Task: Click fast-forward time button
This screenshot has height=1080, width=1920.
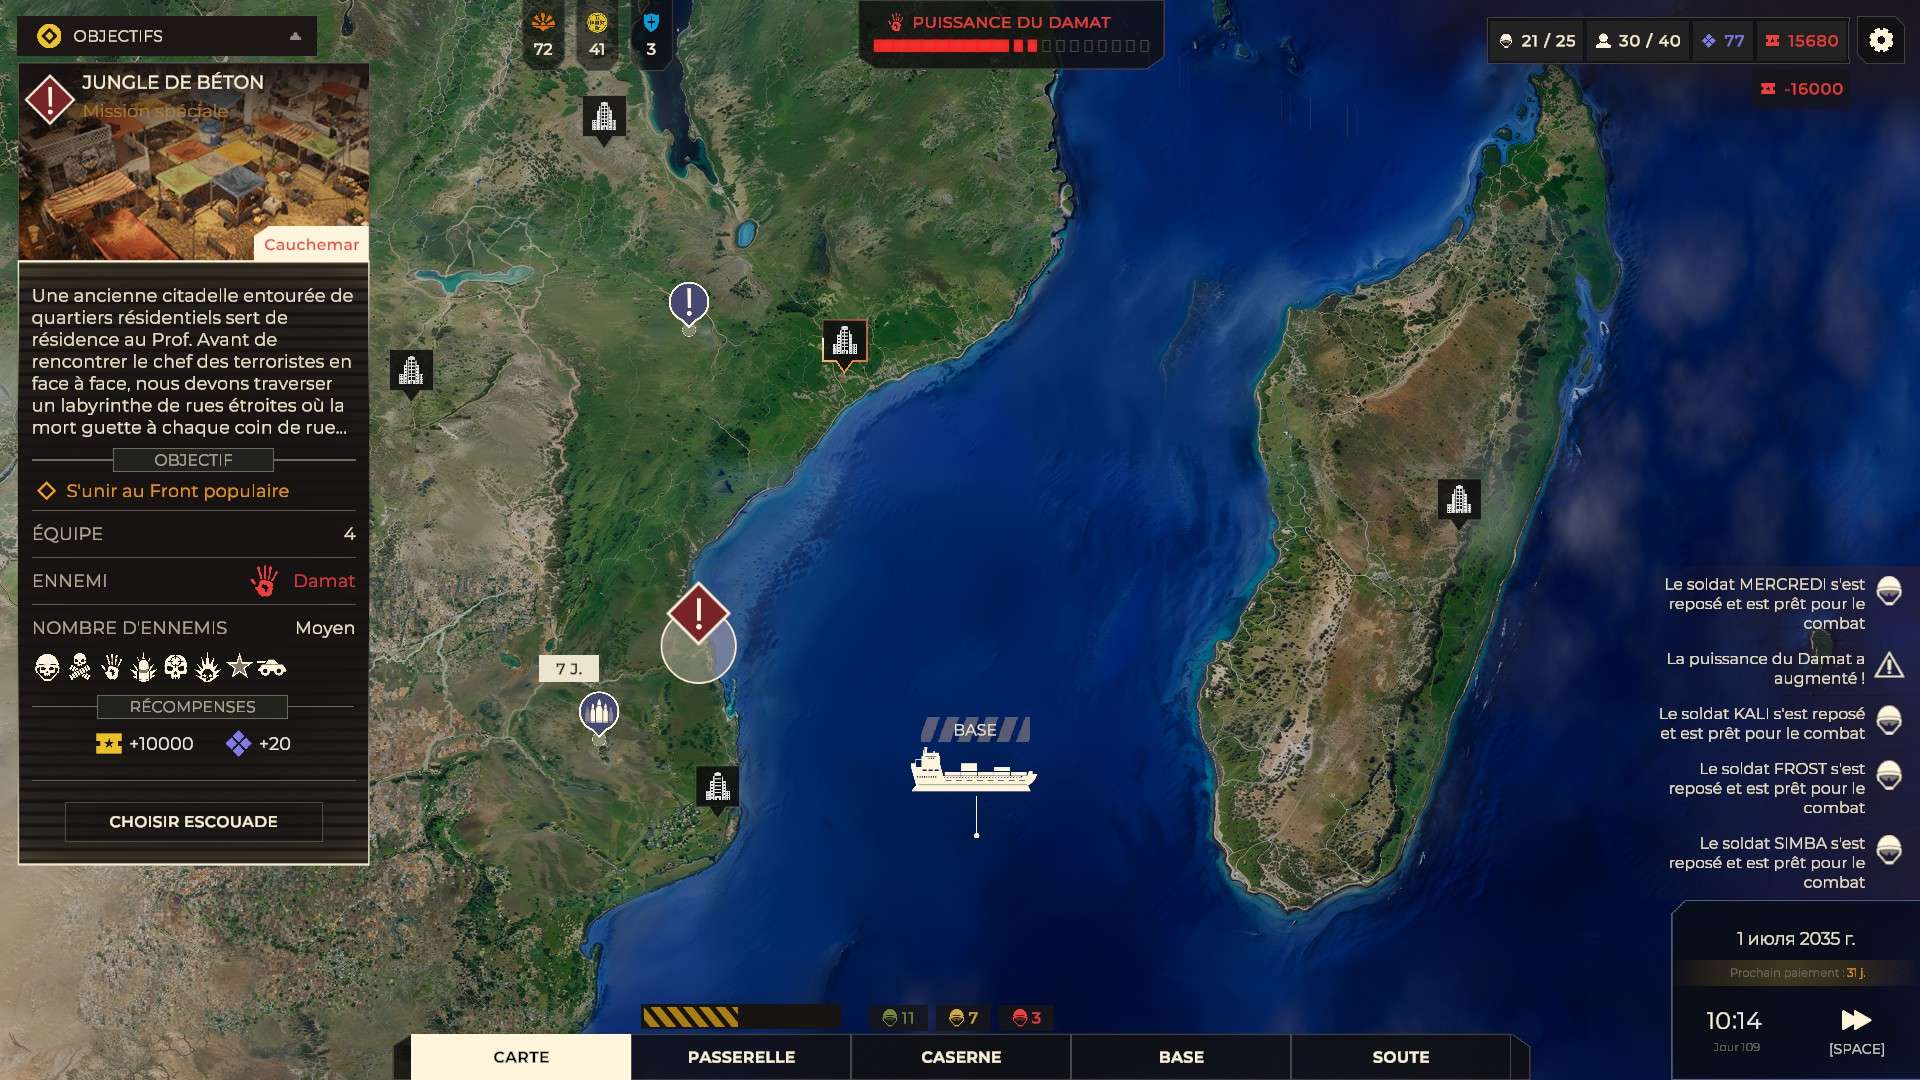Action: (x=1856, y=1020)
